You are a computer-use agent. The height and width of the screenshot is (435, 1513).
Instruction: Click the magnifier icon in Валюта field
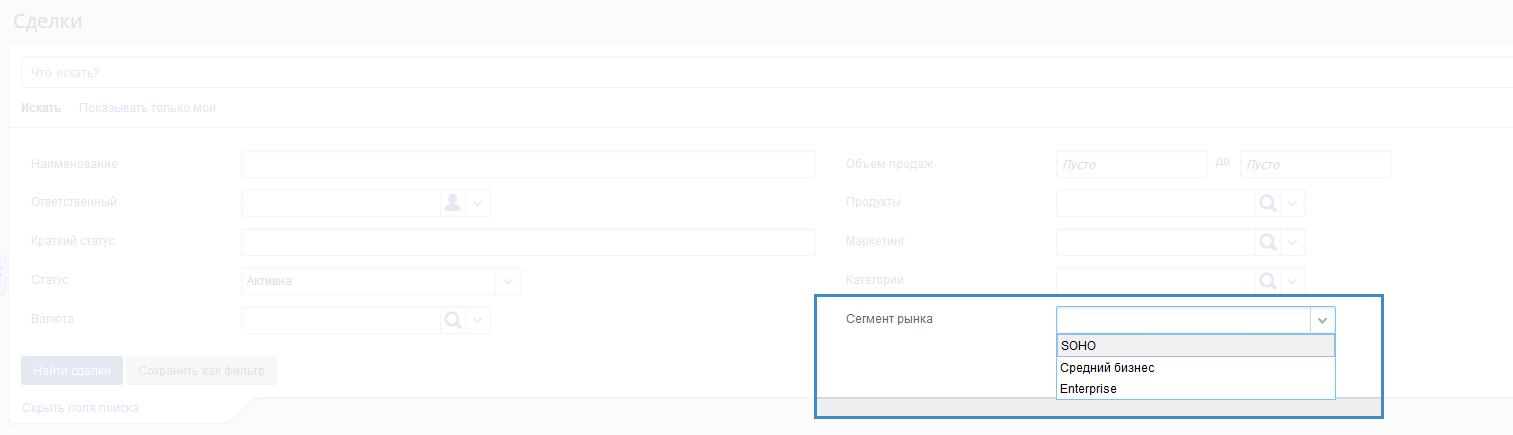[x=452, y=320]
